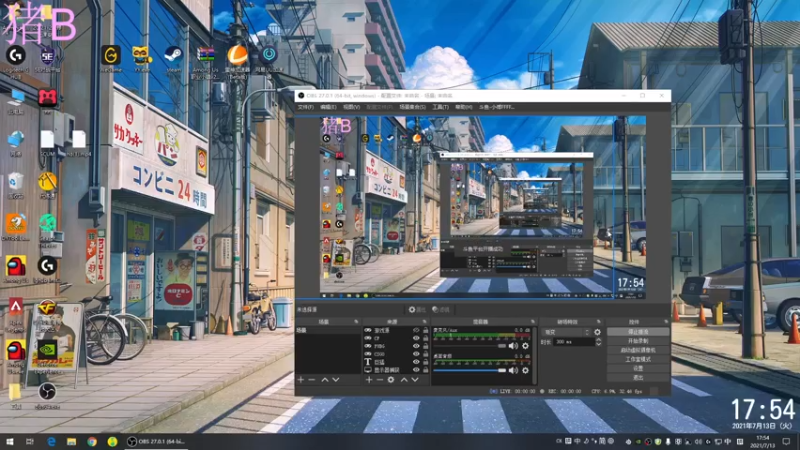Move selected scene up
800x450 pixels.
coord(324,380)
